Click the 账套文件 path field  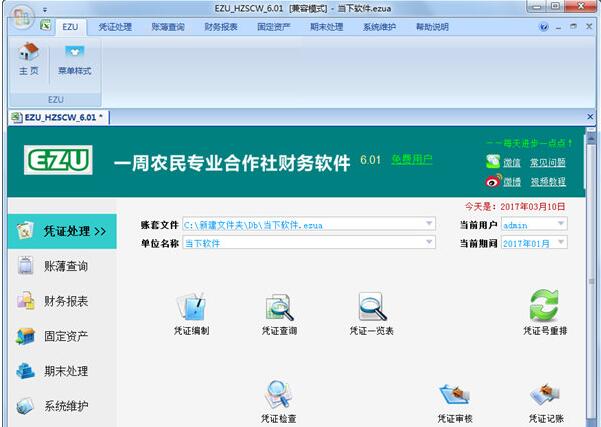309,224
